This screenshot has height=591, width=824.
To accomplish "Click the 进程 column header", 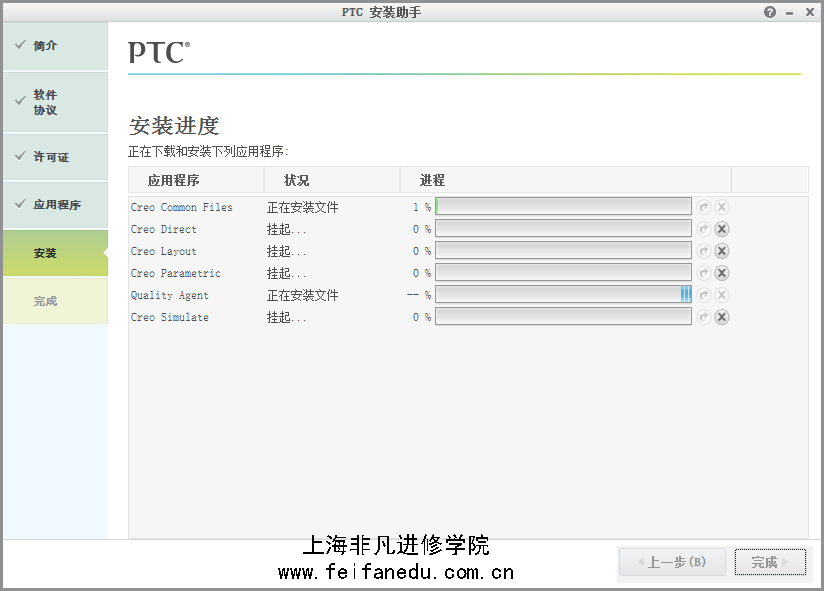I will (565, 180).
